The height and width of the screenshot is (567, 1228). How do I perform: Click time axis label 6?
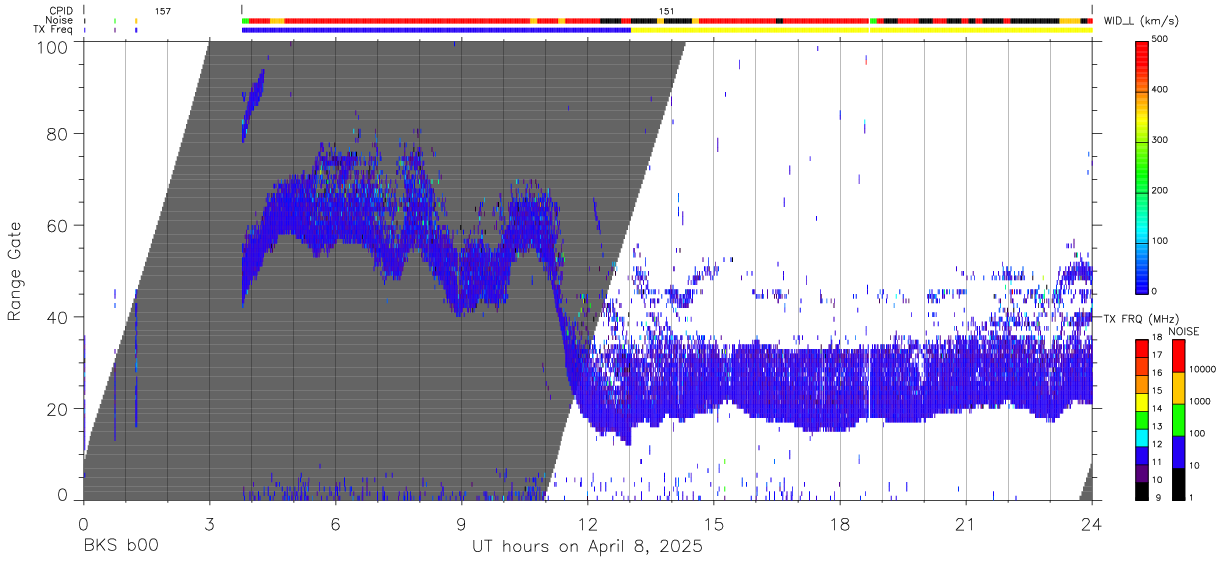click(x=335, y=523)
